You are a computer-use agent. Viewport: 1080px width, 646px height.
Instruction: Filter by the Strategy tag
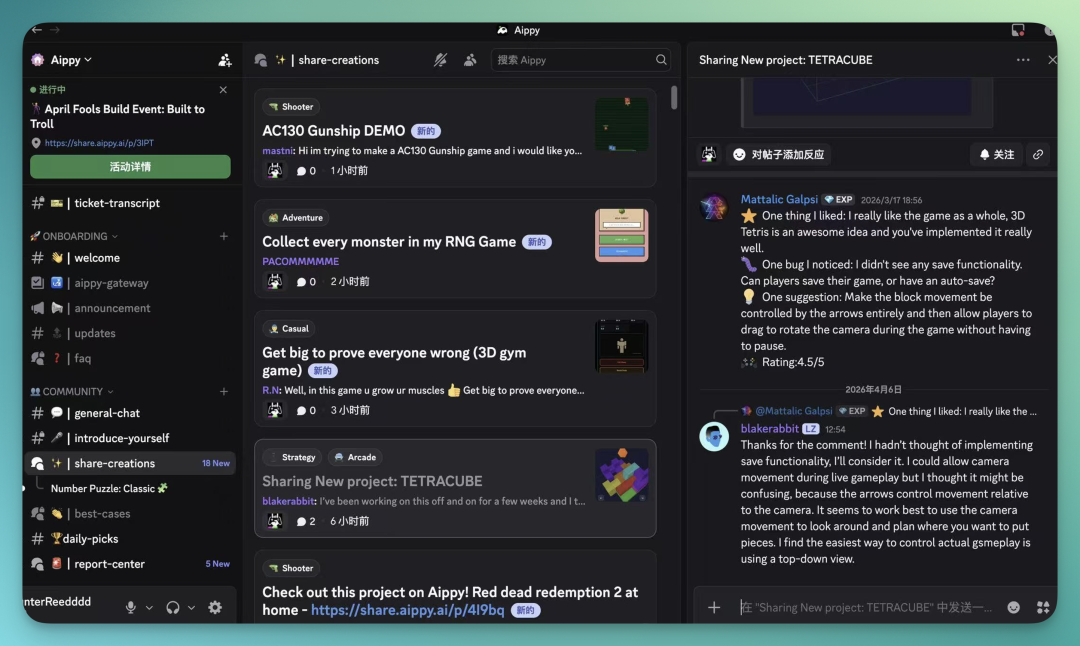pyautogui.click(x=292, y=457)
